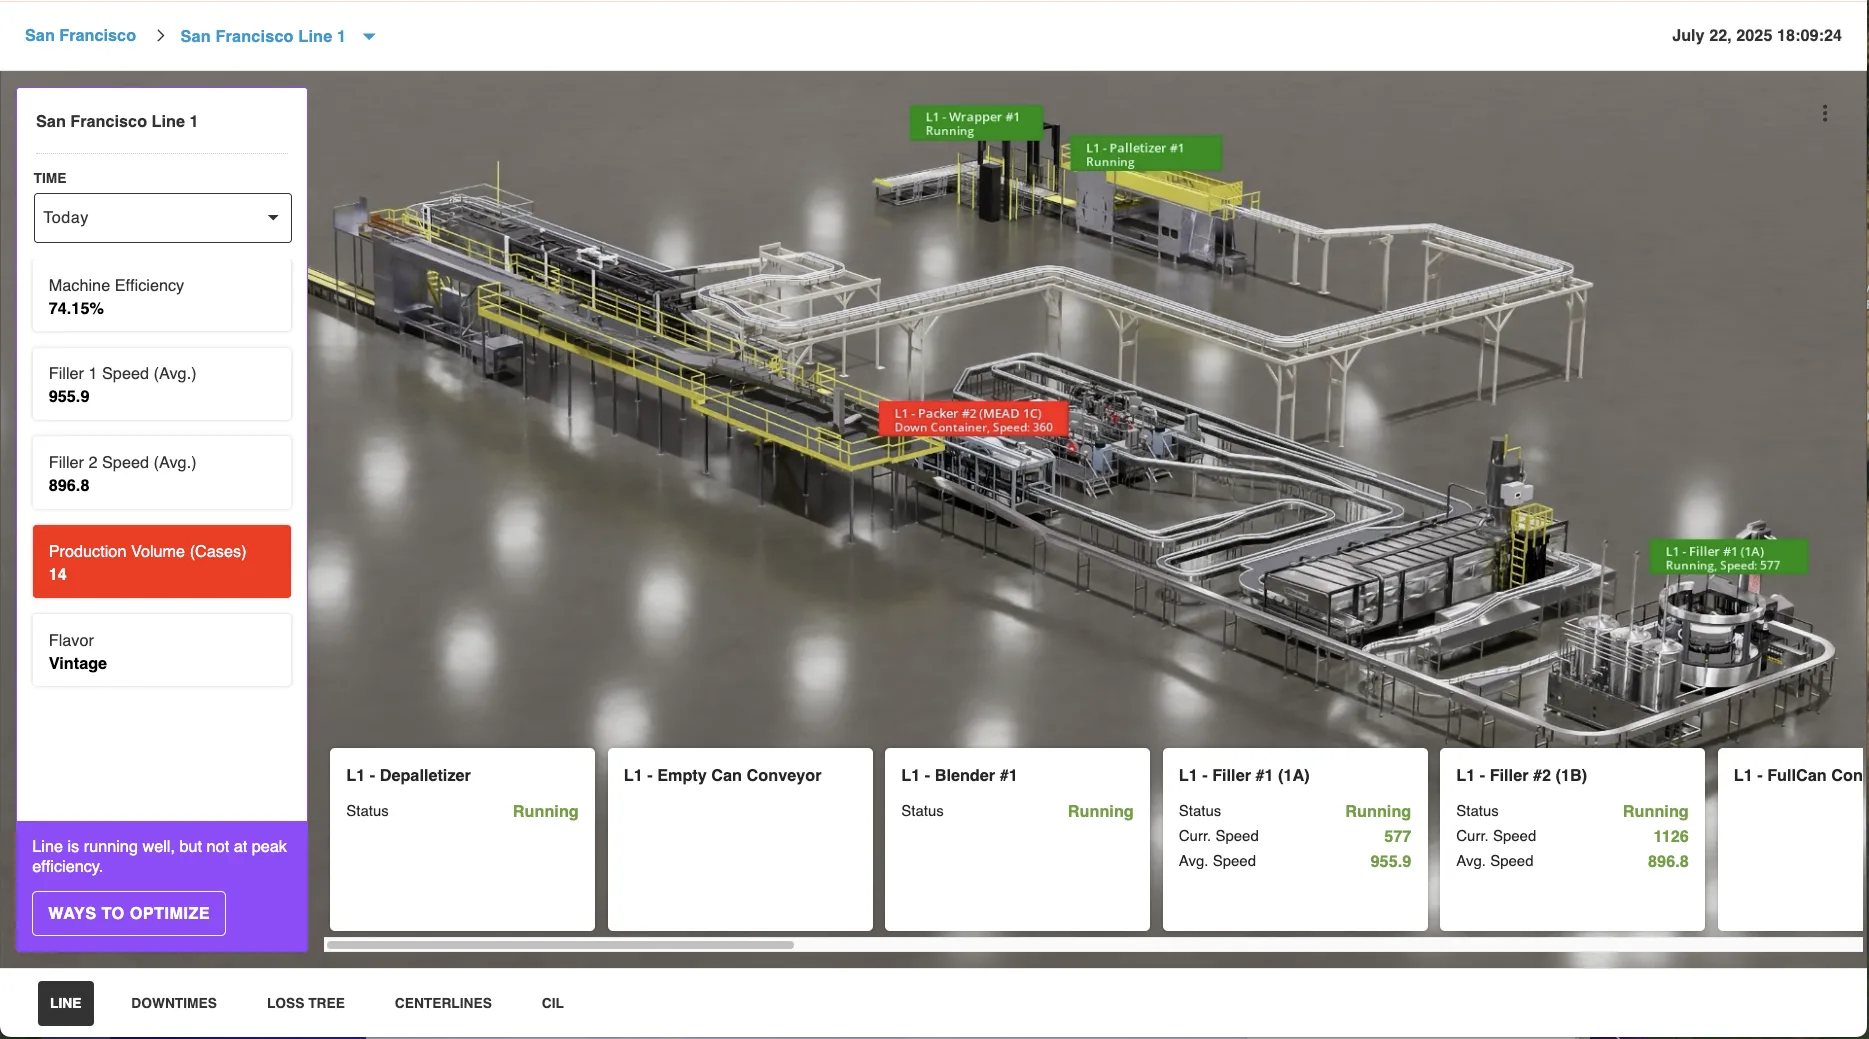Image resolution: width=1869 pixels, height=1039 pixels.
Task: Open the Today time range dropdown
Action: click(163, 218)
